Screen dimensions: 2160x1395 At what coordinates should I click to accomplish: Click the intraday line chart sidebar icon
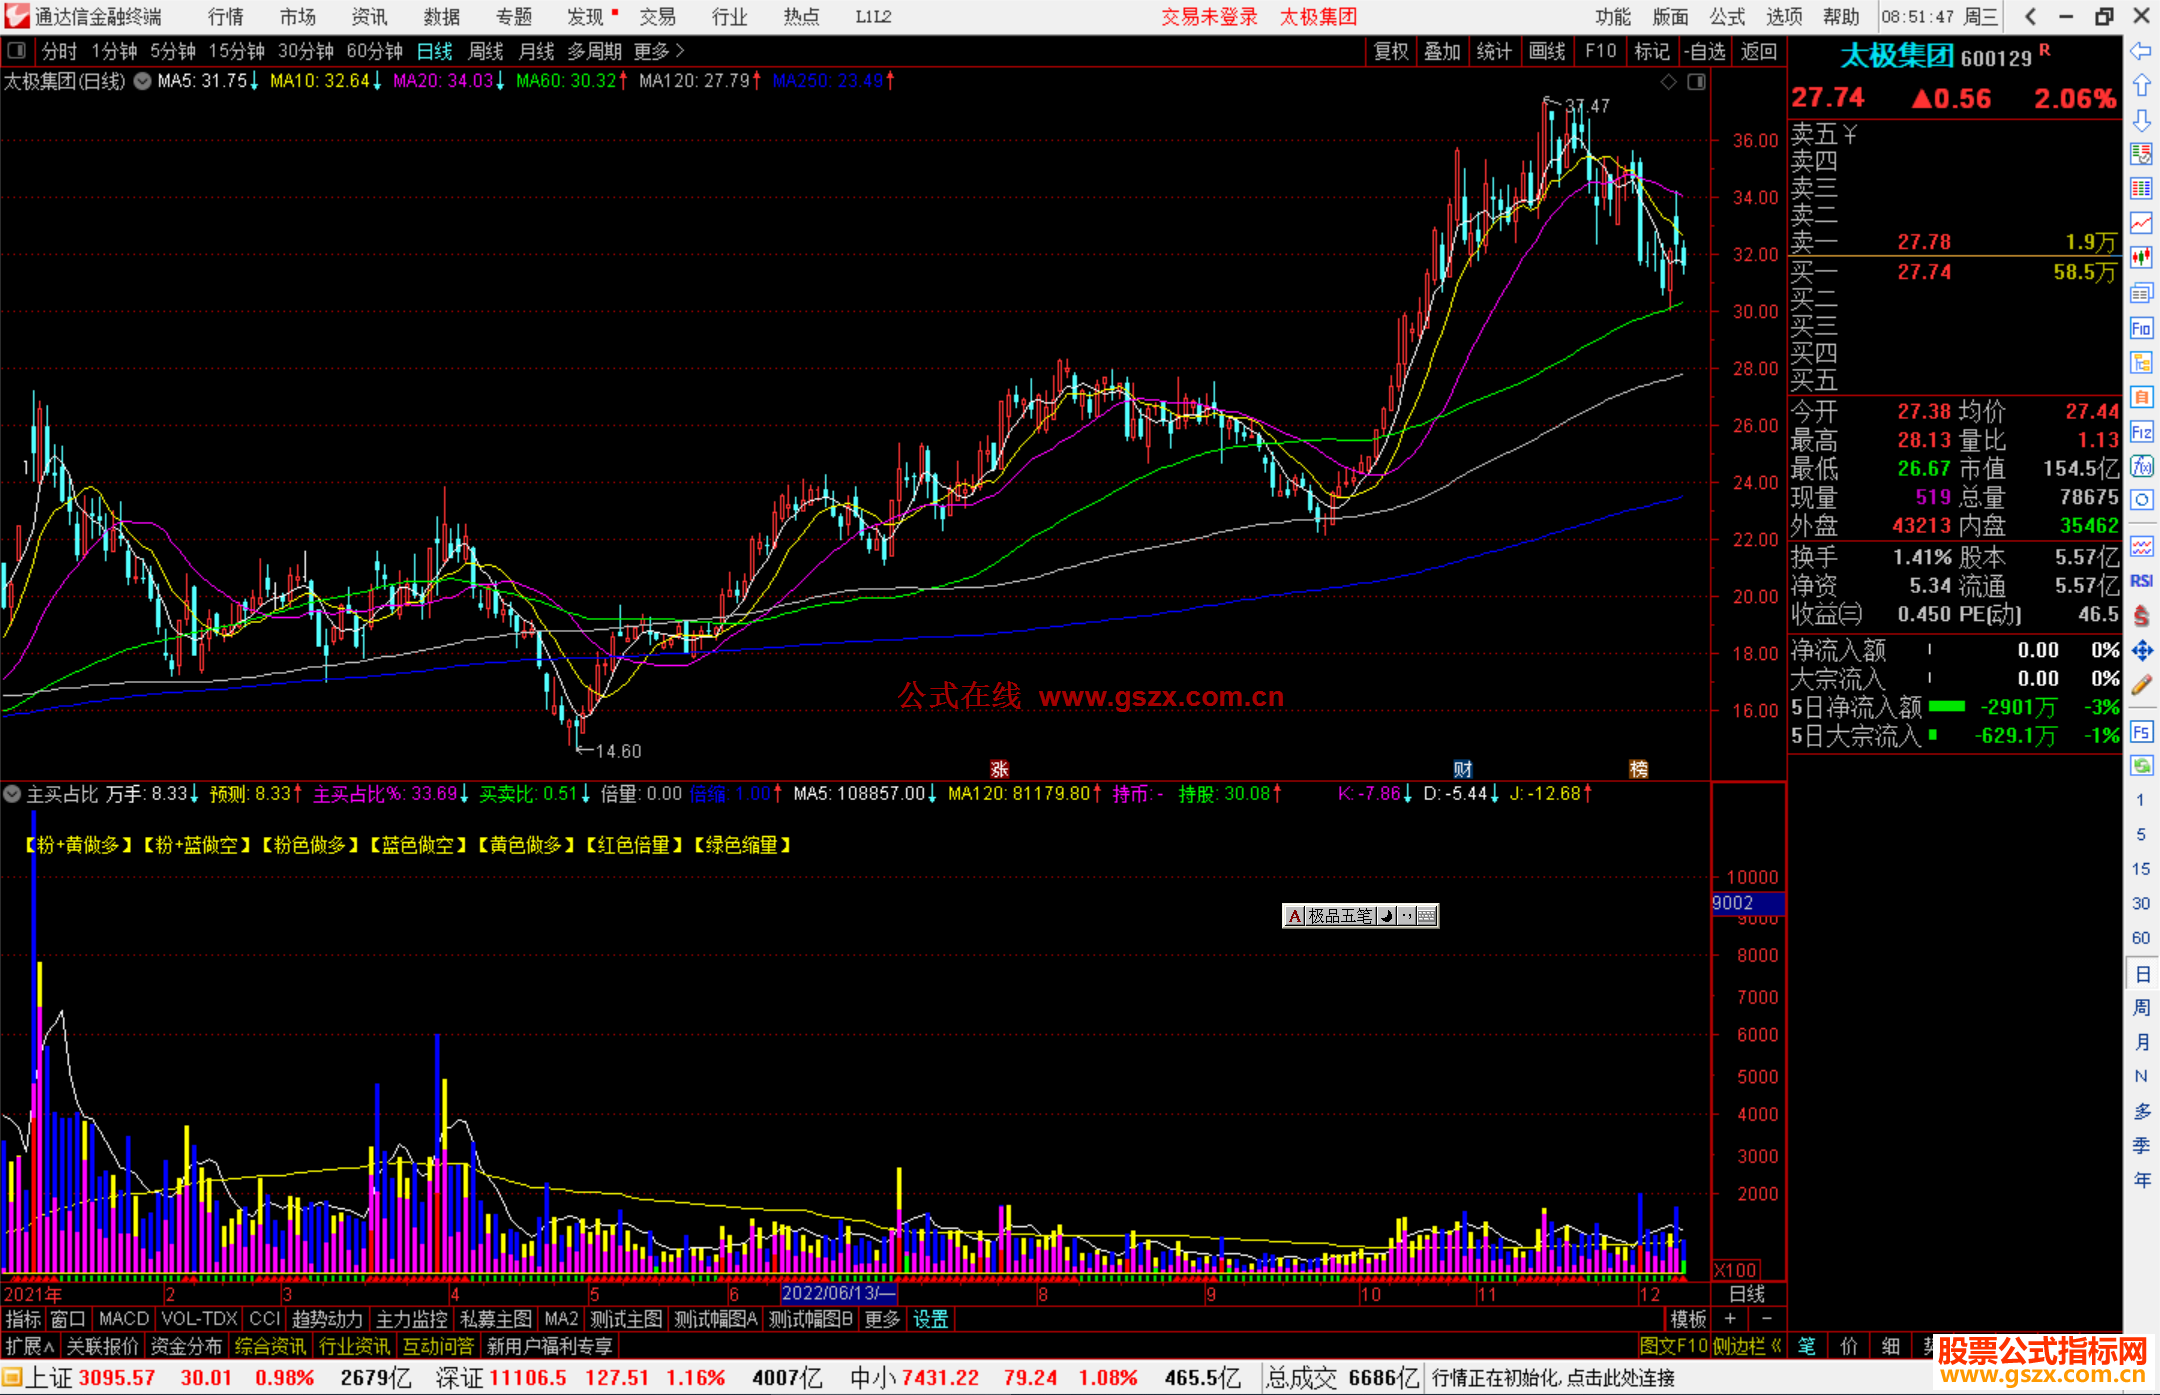tap(2141, 223)
